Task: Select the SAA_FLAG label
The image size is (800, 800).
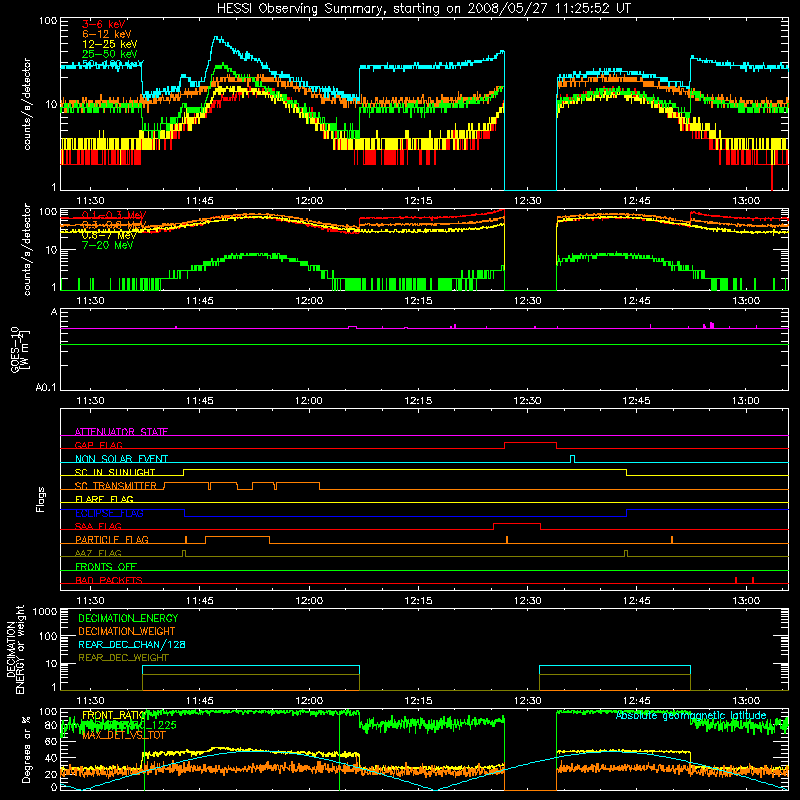Action: click(98, 526)
